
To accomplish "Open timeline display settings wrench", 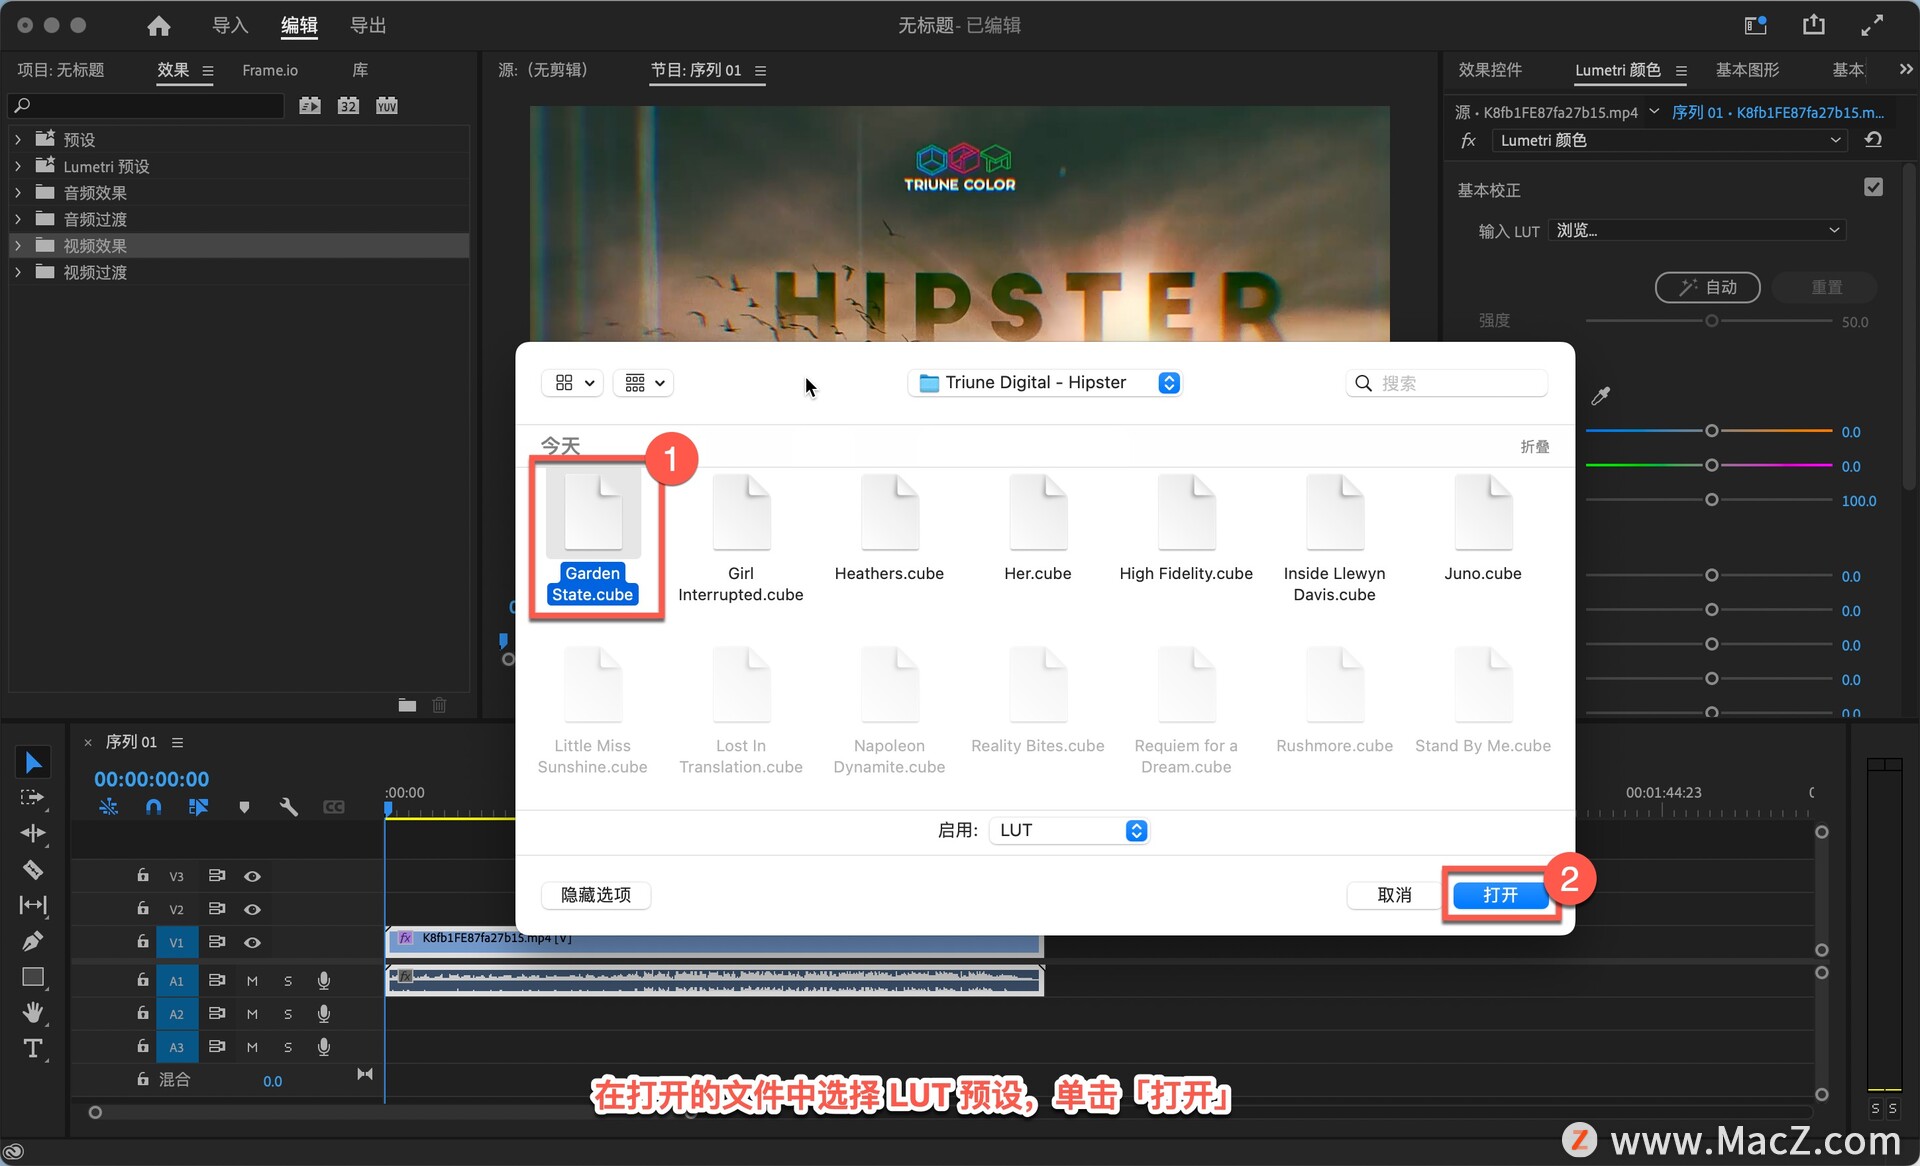I will (x=289, y=807).
